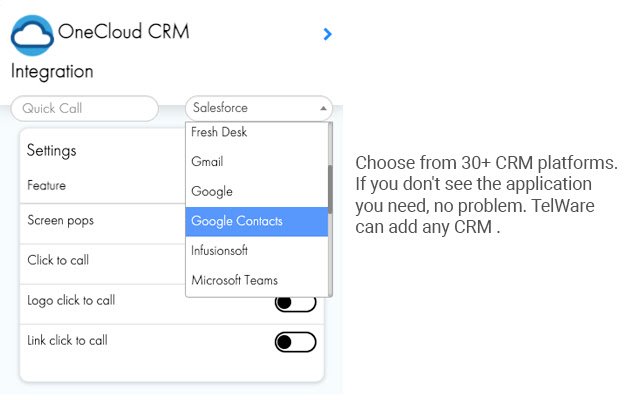Click the Integration heading
The image size is (640, 400).
coord(52,72)
